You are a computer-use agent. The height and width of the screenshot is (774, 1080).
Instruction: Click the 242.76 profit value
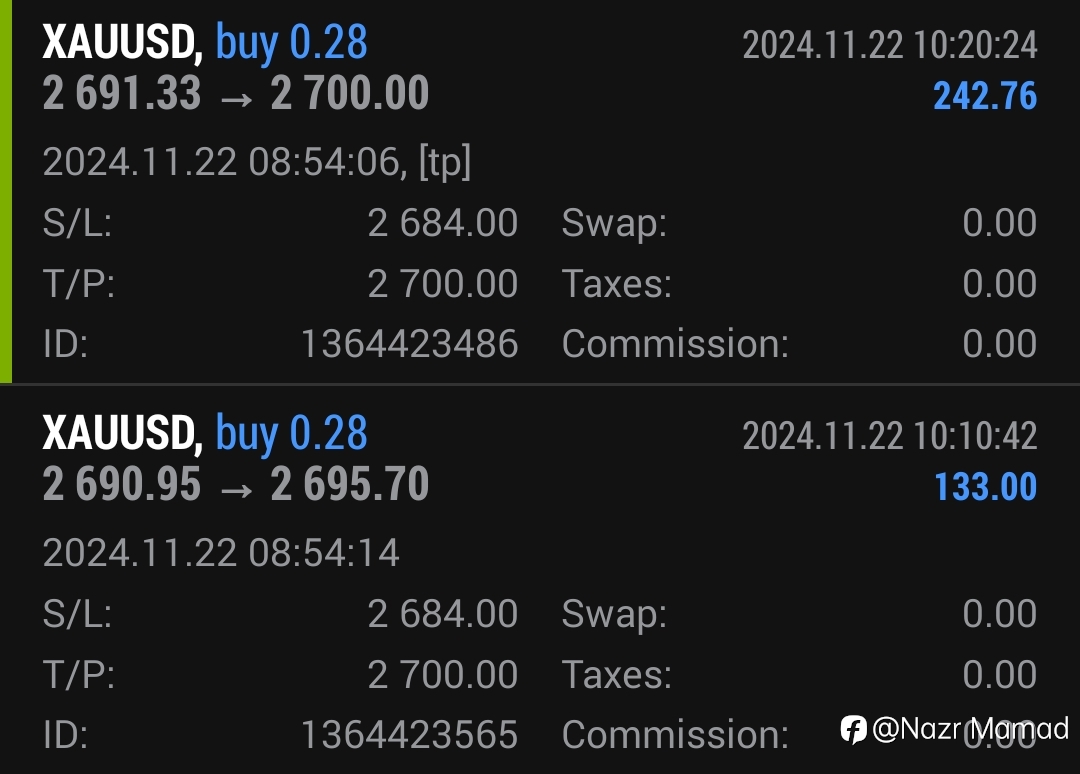(985, 96)
